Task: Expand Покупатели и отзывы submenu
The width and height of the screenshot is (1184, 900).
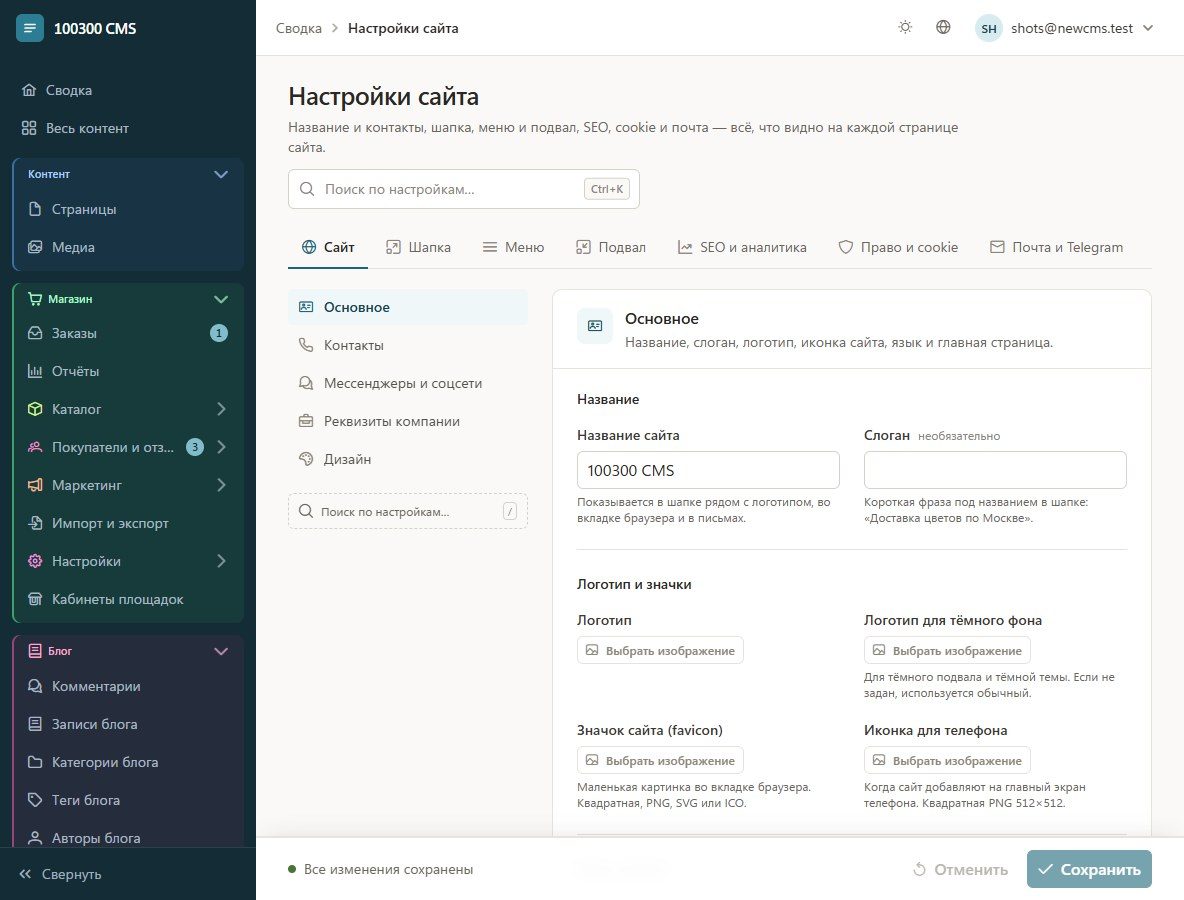Action: pos(221,447)
